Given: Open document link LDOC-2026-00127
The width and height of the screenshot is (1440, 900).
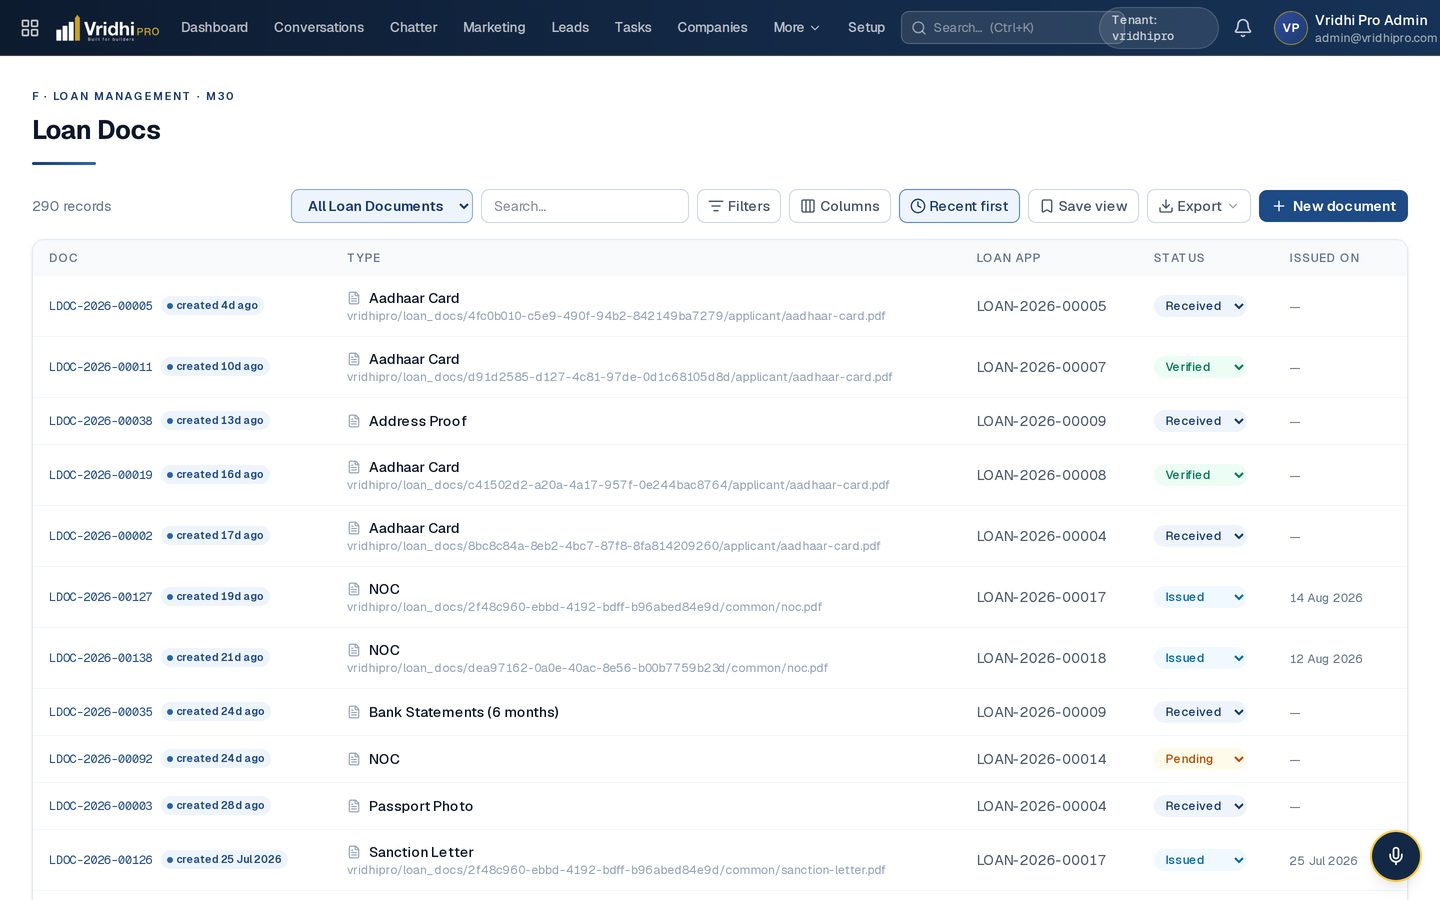Looking at the screenshot, I should coord(101,597).
